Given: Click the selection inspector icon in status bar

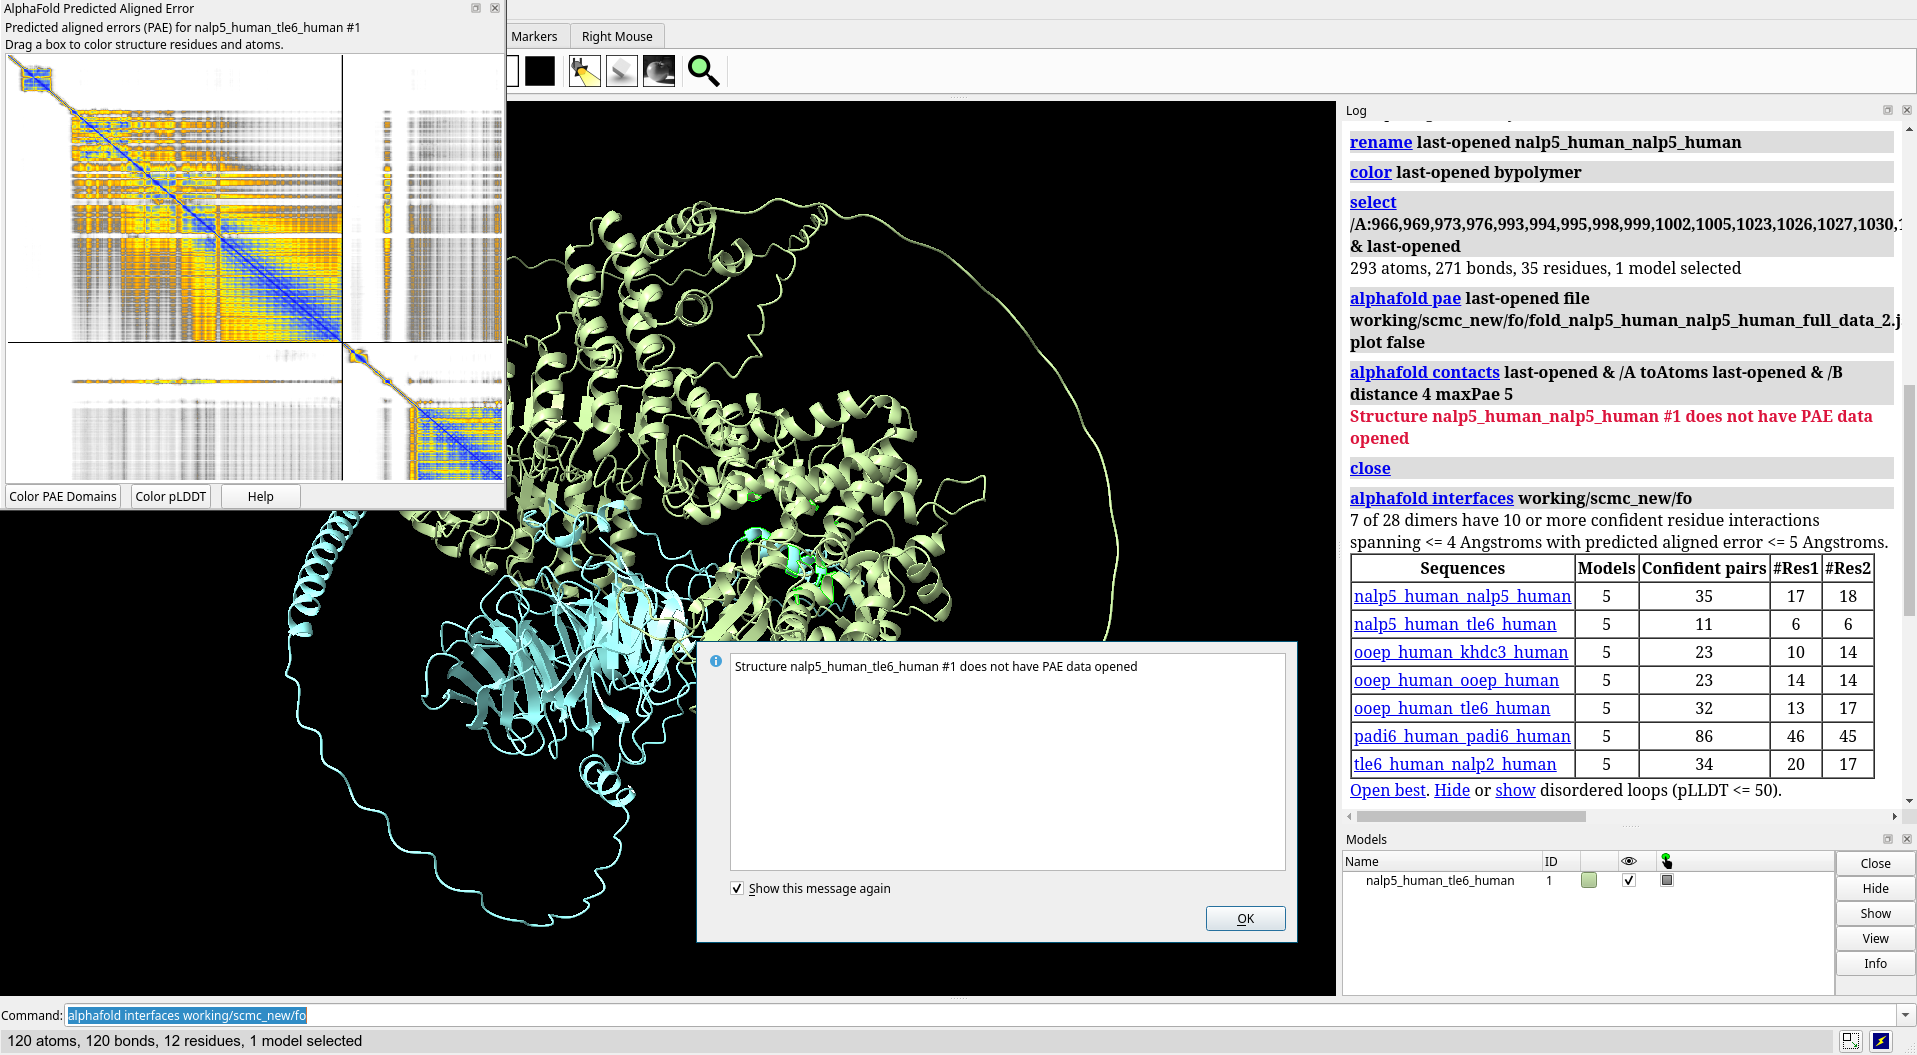Looking at the screenshot, I should pyautogui.click(x=1851, y=1041).
